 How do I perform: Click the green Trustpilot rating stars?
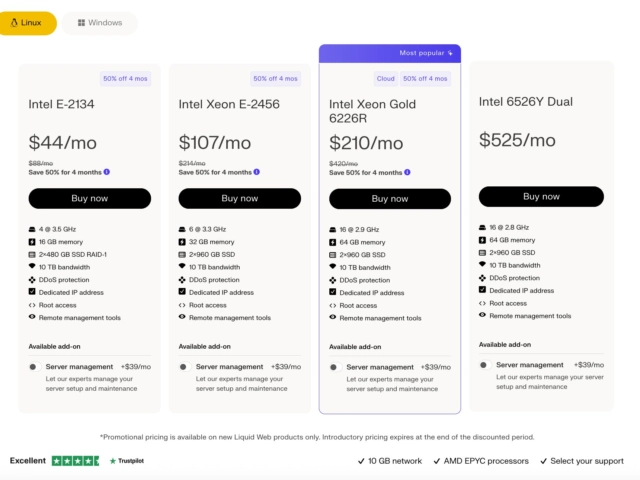(76, 461)
